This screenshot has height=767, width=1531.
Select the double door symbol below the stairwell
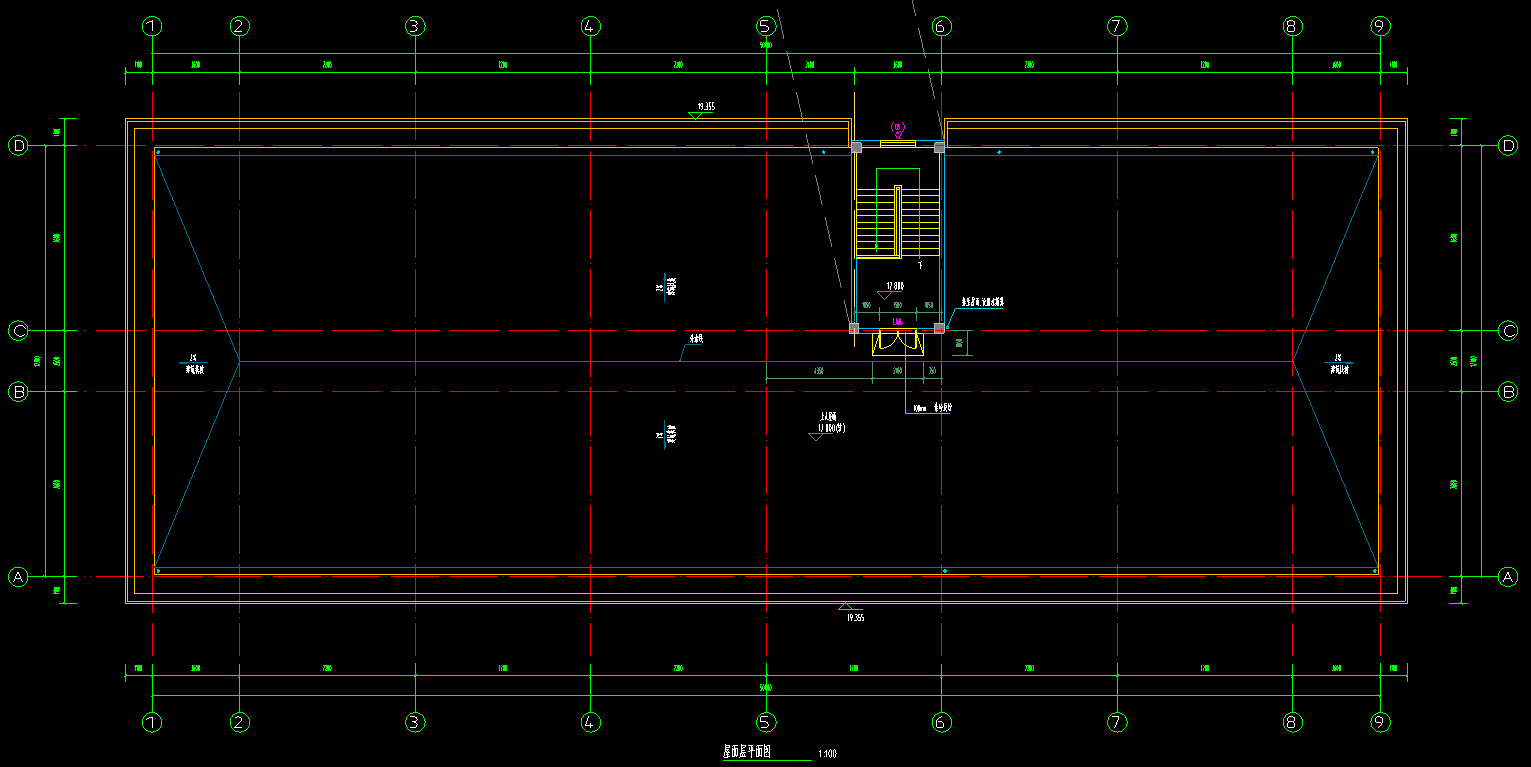[898, 342]
